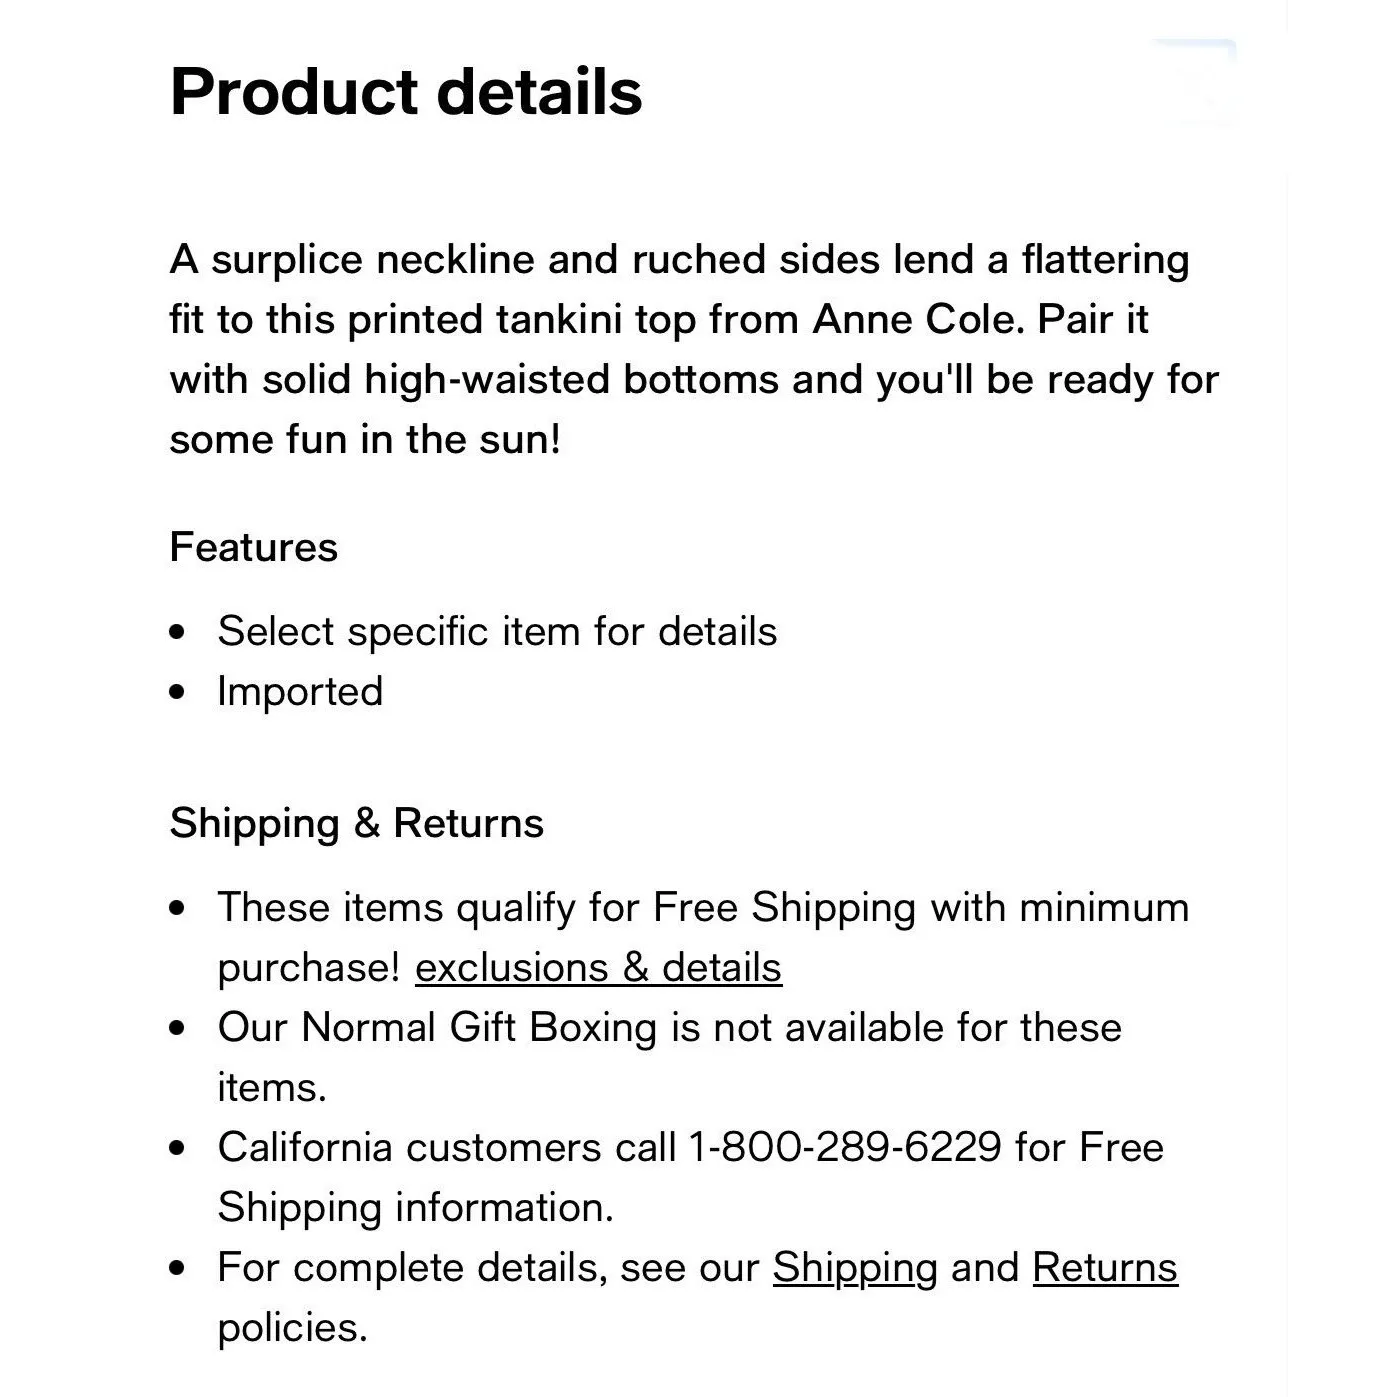Click the faded close button top-right
The width and height of the screenshot is (1397, 1397).
click(1196, 84)
